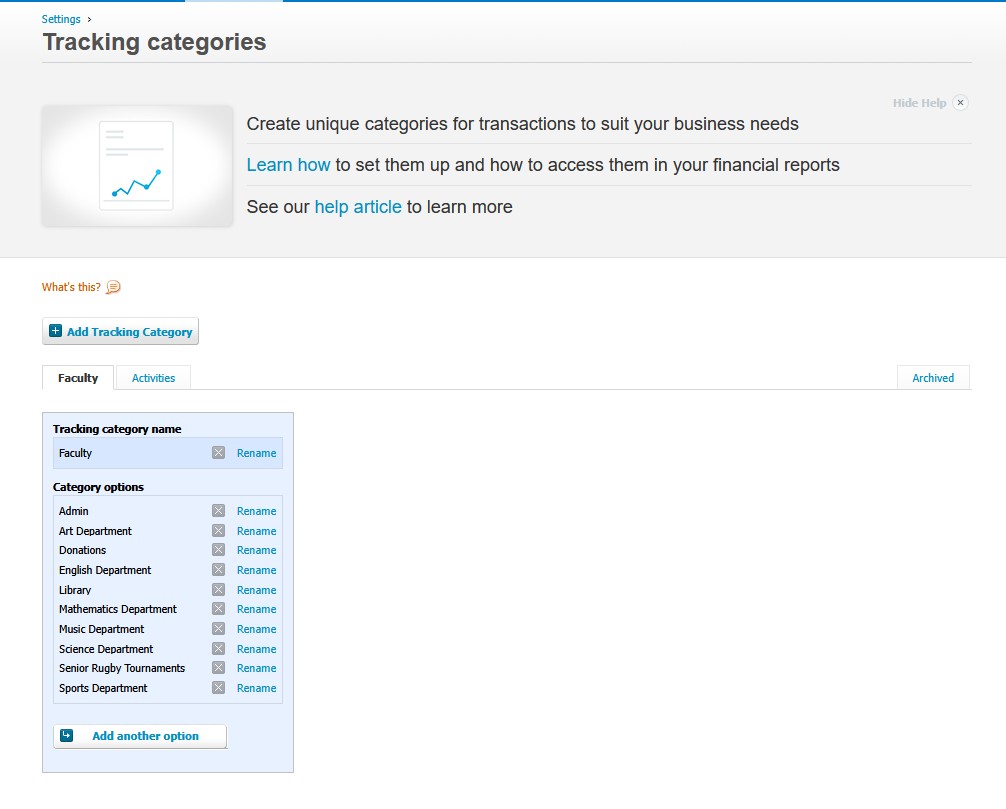This screenshot has height=809, width=1006.
Task: Select the Faculty tab
Action: pos(78,378)
